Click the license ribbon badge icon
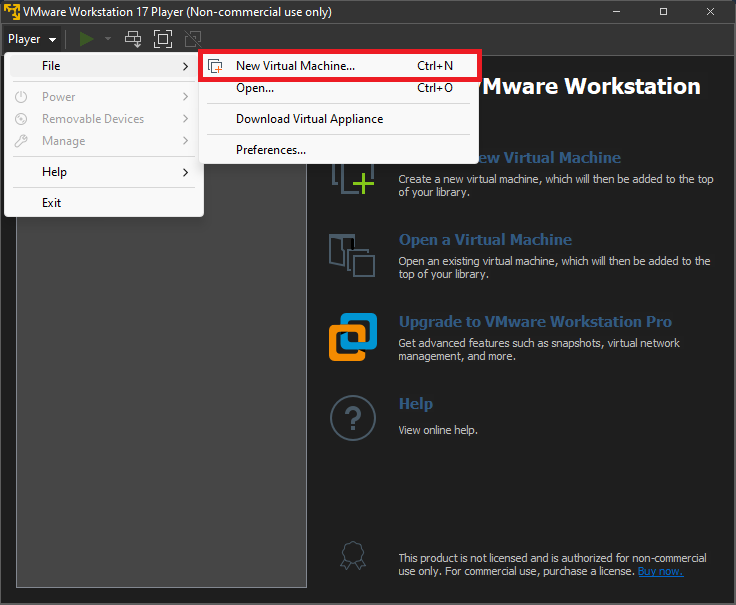 tap(353, 556)
